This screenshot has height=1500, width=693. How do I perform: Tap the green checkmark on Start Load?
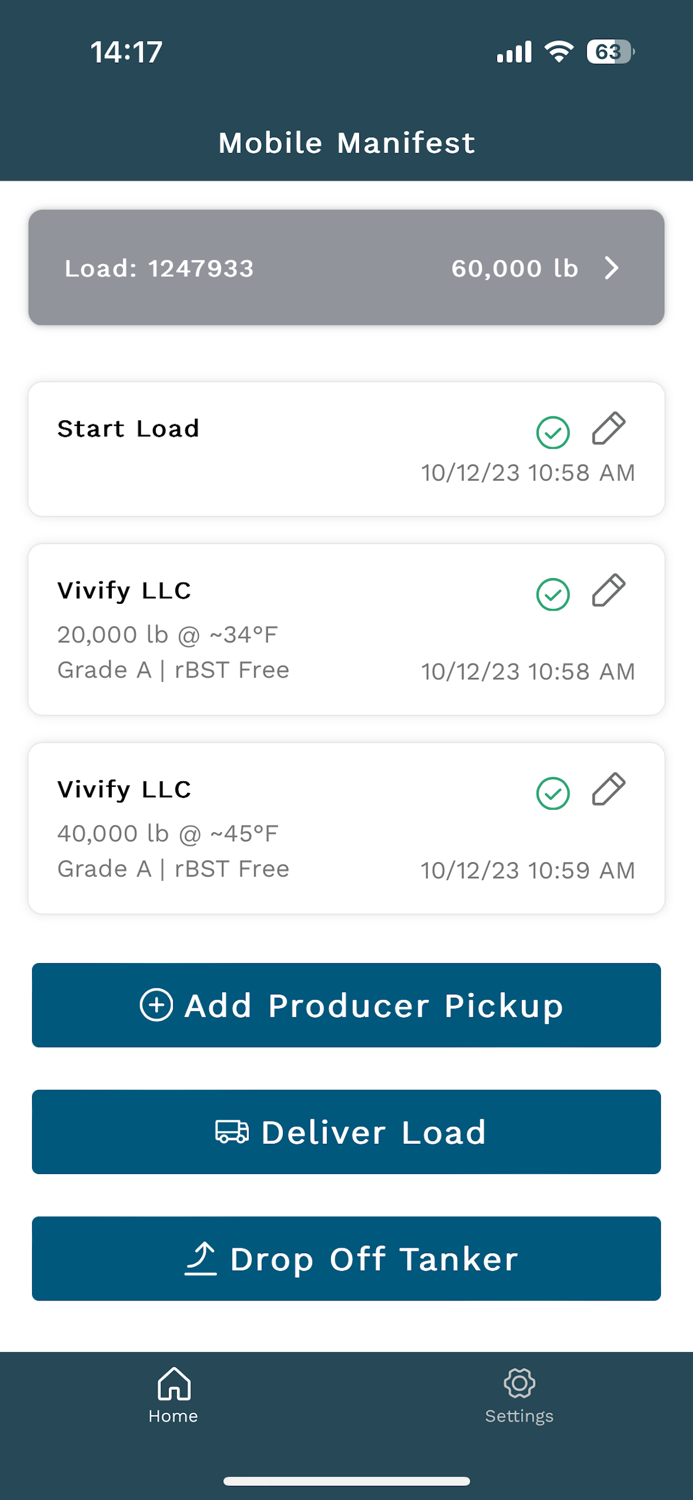[x=553, y=433]
